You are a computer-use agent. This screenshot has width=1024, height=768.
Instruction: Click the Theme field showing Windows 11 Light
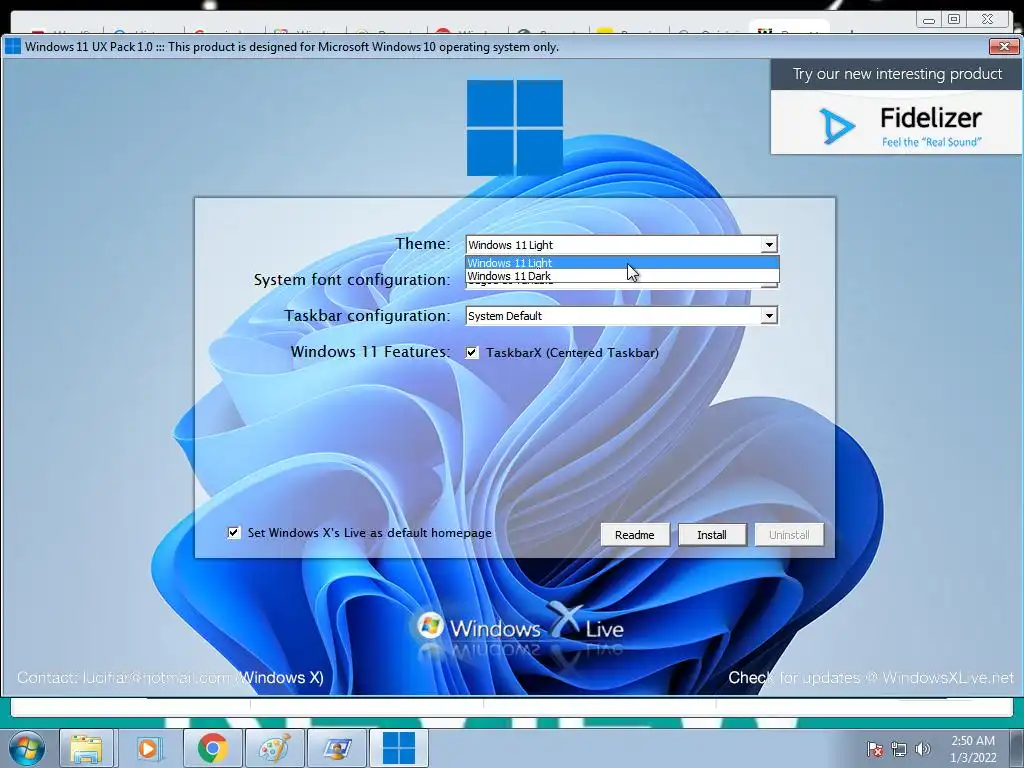(622, 245)
